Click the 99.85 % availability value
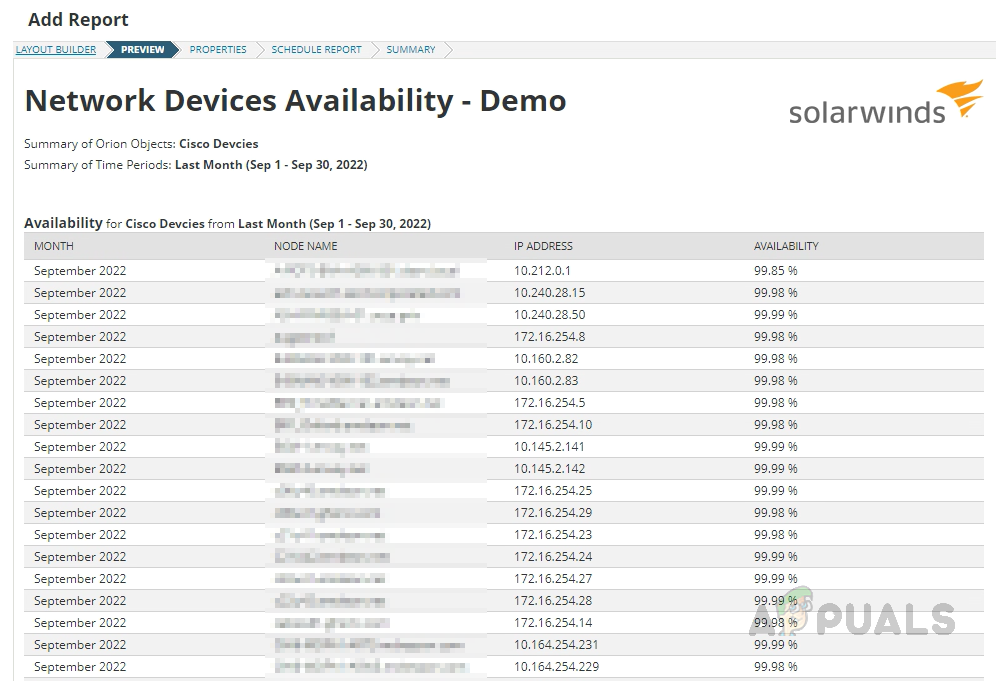Viewport: 996px width, 681px height. 775,271
